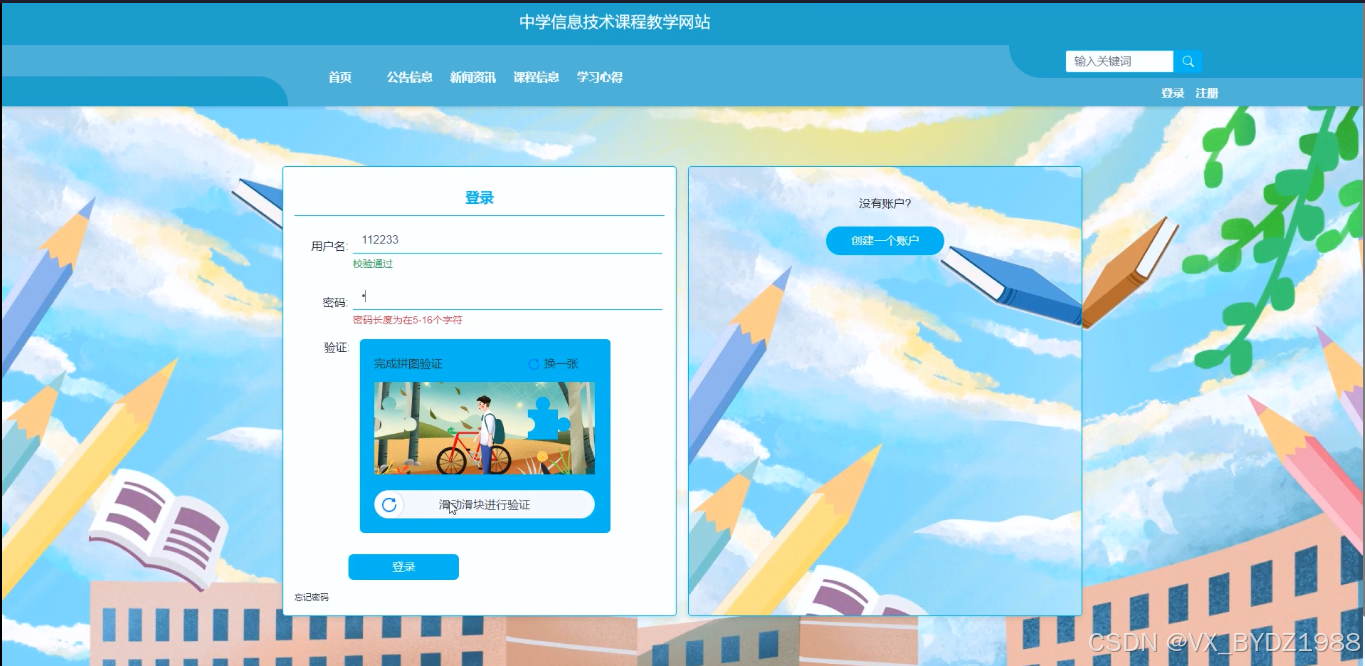Click the 创建一个账户 button
Screen dimensions: 1365x666
click(x=884, y=240)
